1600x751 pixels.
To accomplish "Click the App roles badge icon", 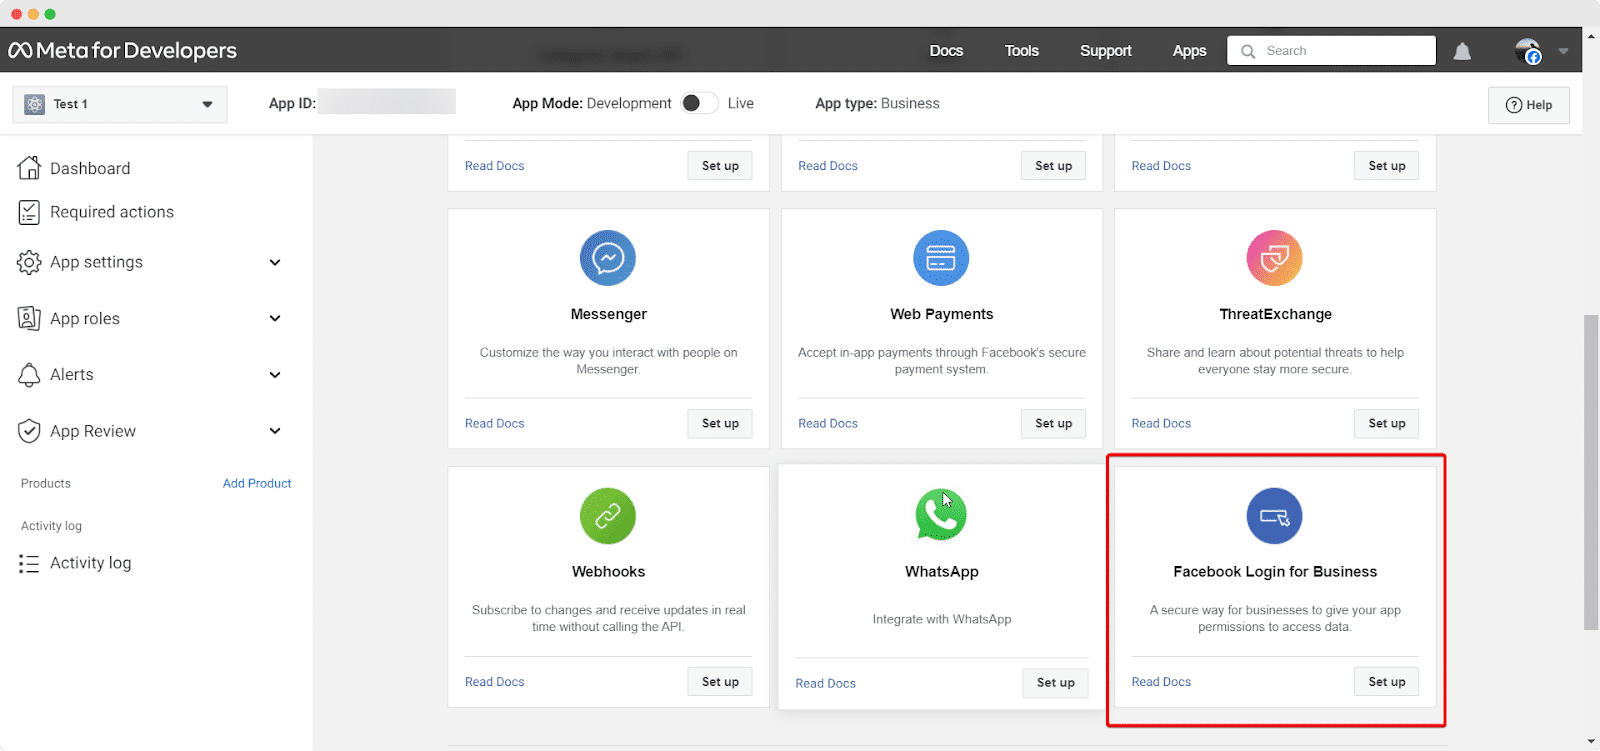I will click(29, 318).
